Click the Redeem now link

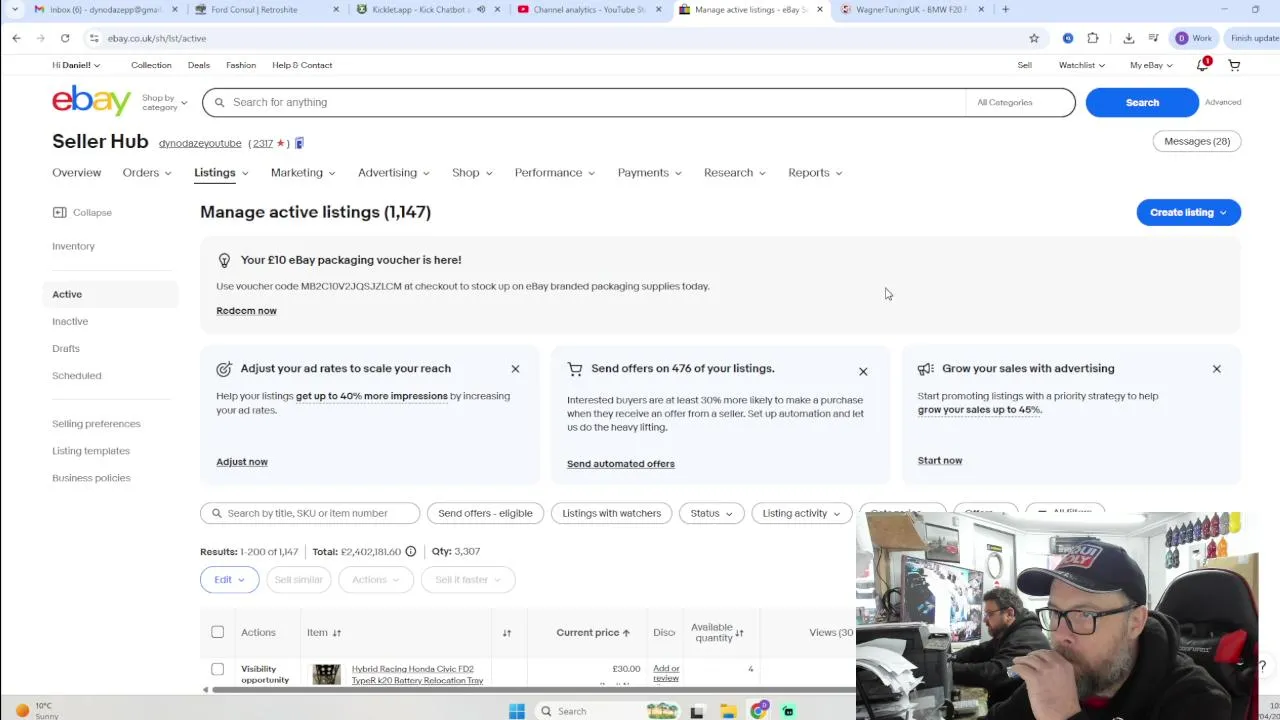pyautogui.click(x=246, y=311)
